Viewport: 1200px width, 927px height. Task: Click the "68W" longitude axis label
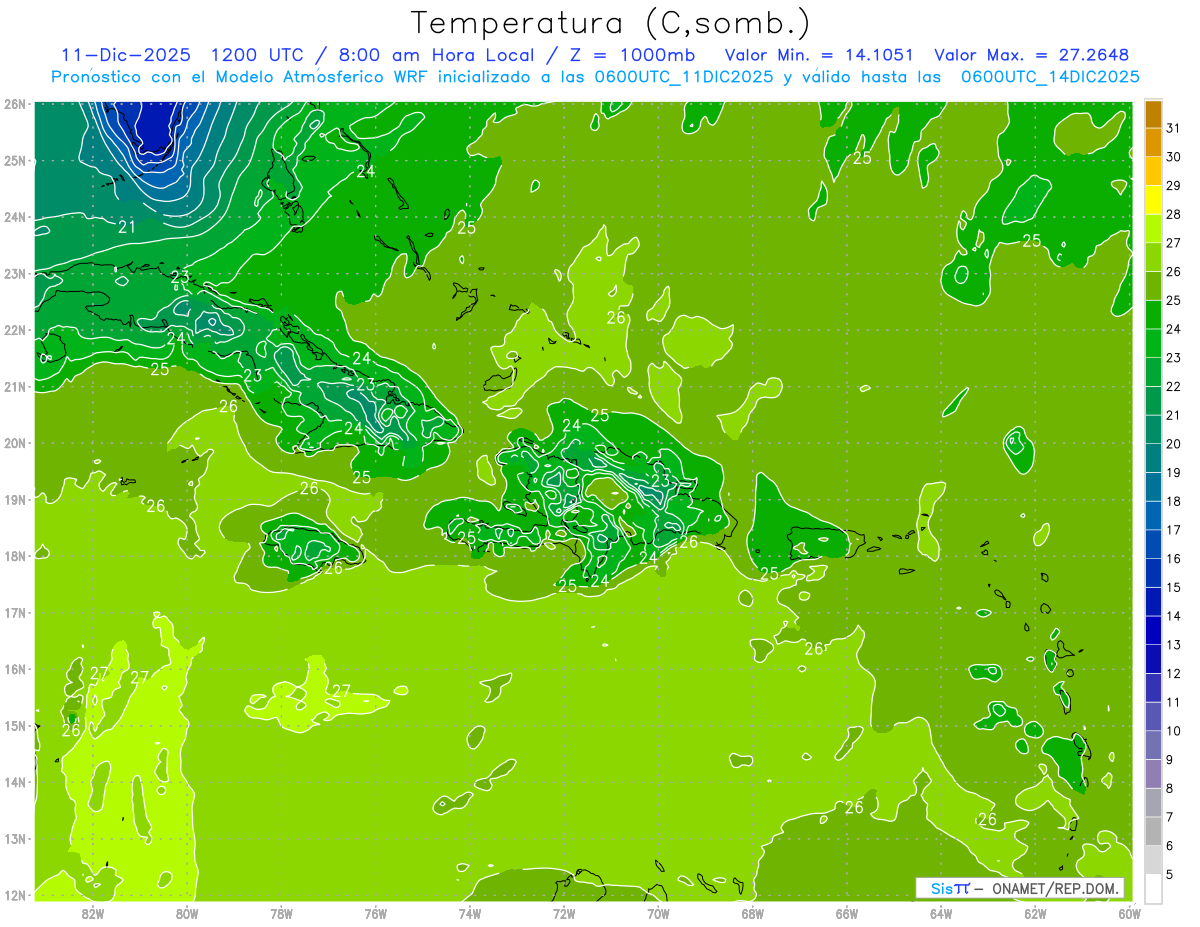pyautogui.click(x=753, y=913)
